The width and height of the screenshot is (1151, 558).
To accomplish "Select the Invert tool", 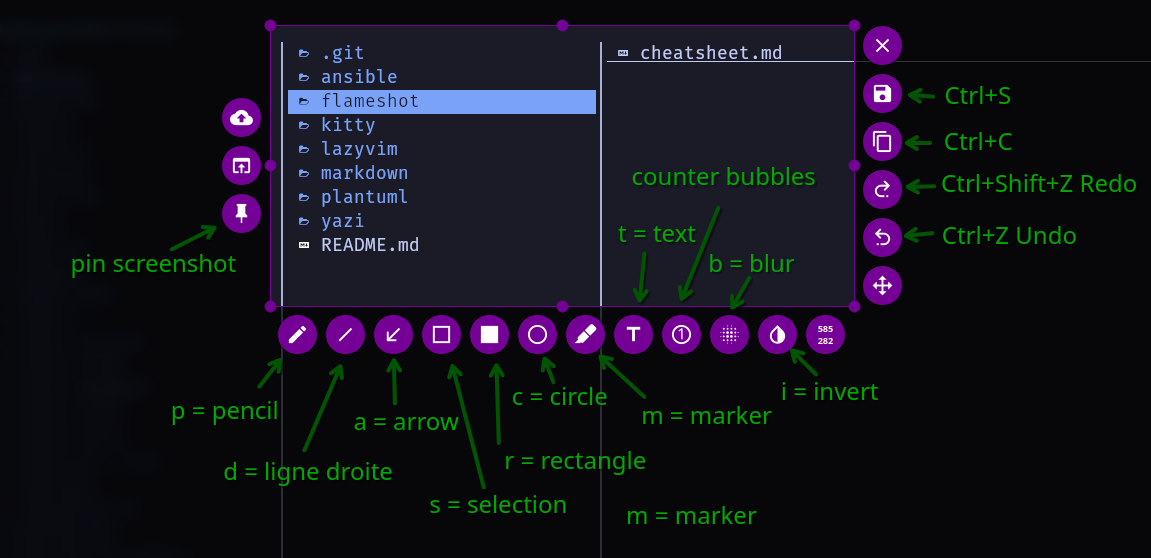I will pos(777,335).
